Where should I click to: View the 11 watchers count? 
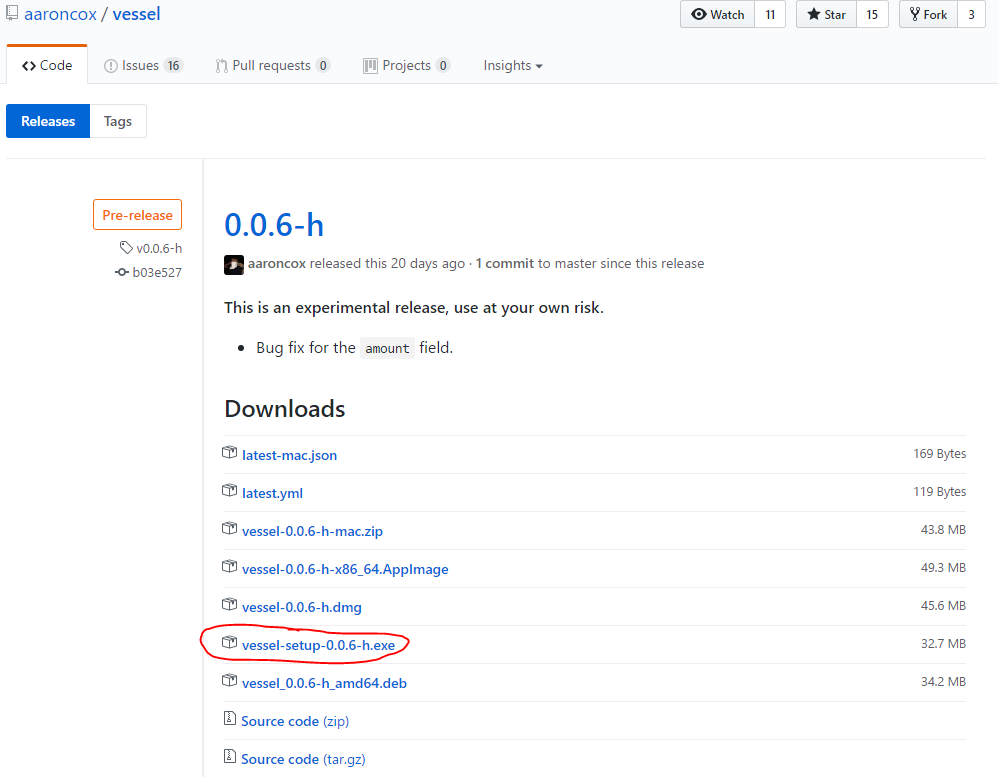[x=770, y=14]
